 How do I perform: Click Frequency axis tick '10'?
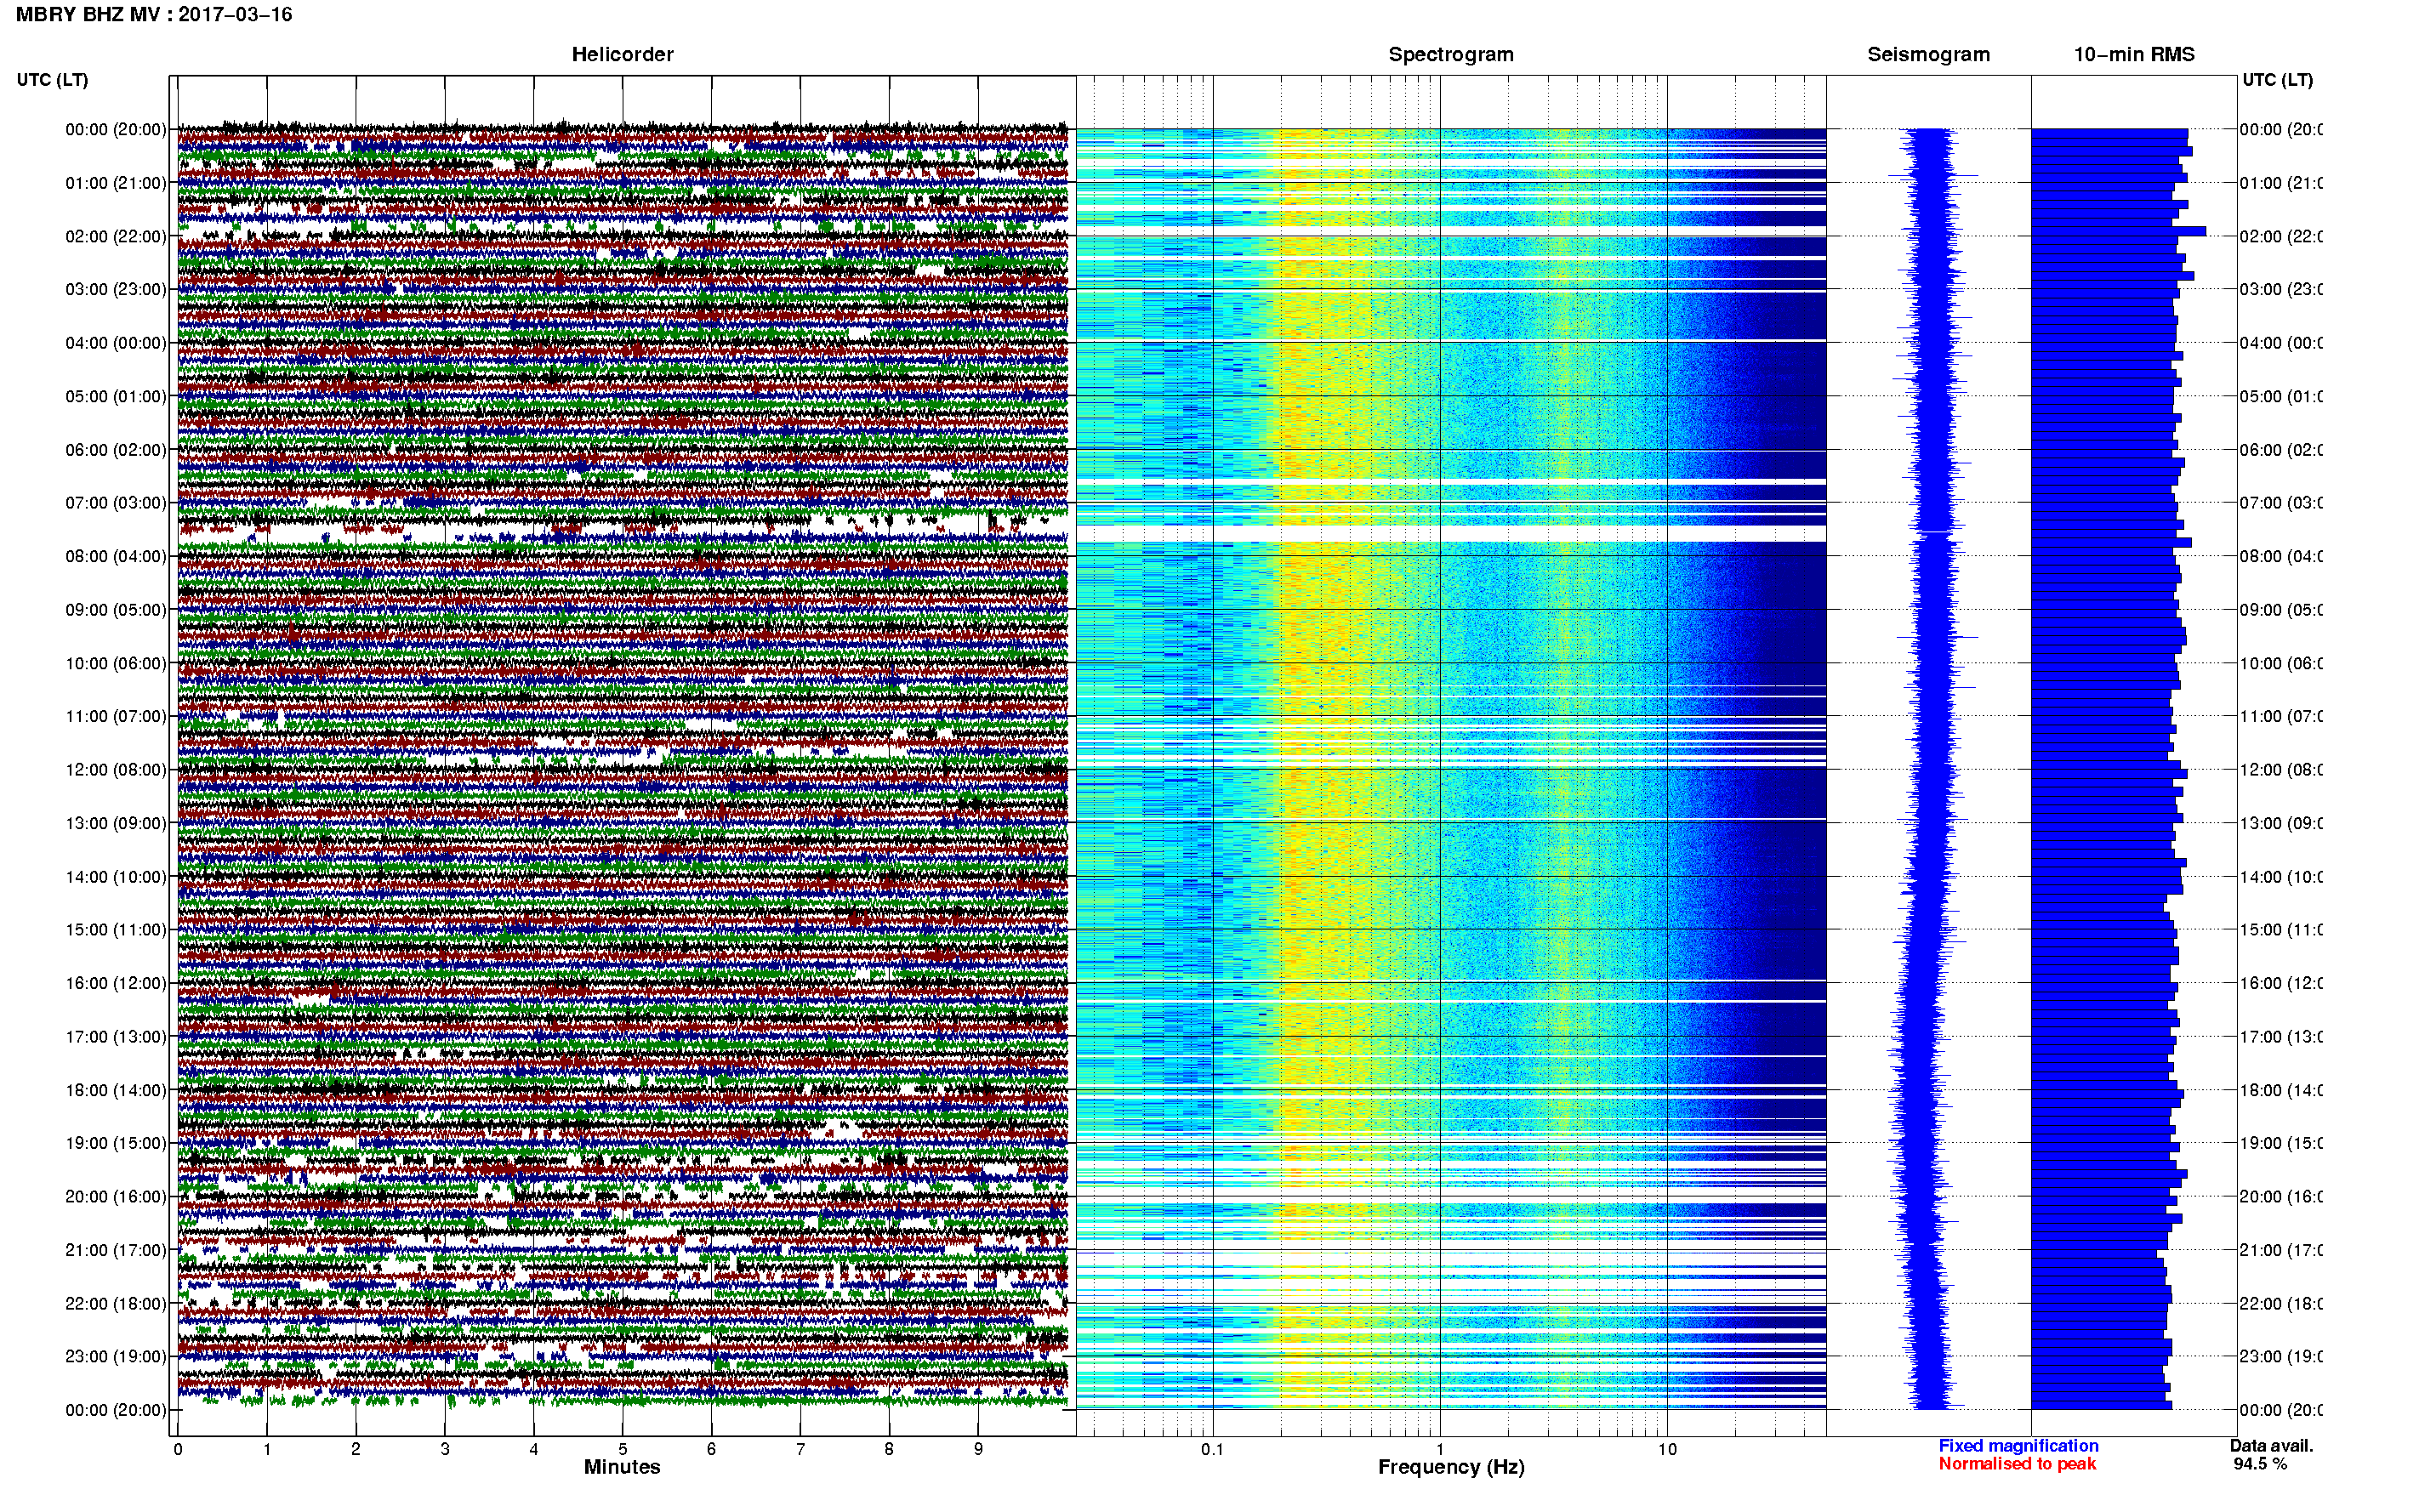pos(1667,1449)
